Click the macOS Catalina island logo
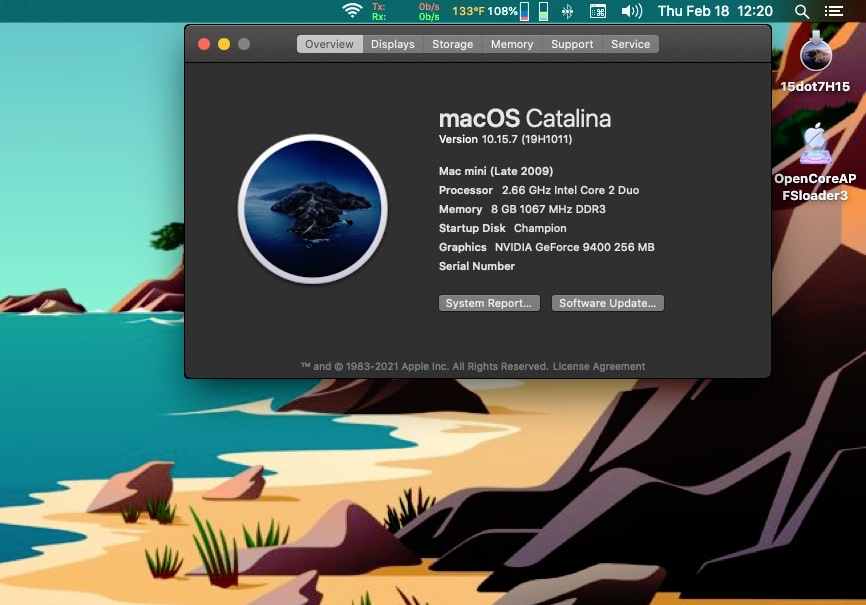Viewport: 866px width, 605px height. [313, 209]
